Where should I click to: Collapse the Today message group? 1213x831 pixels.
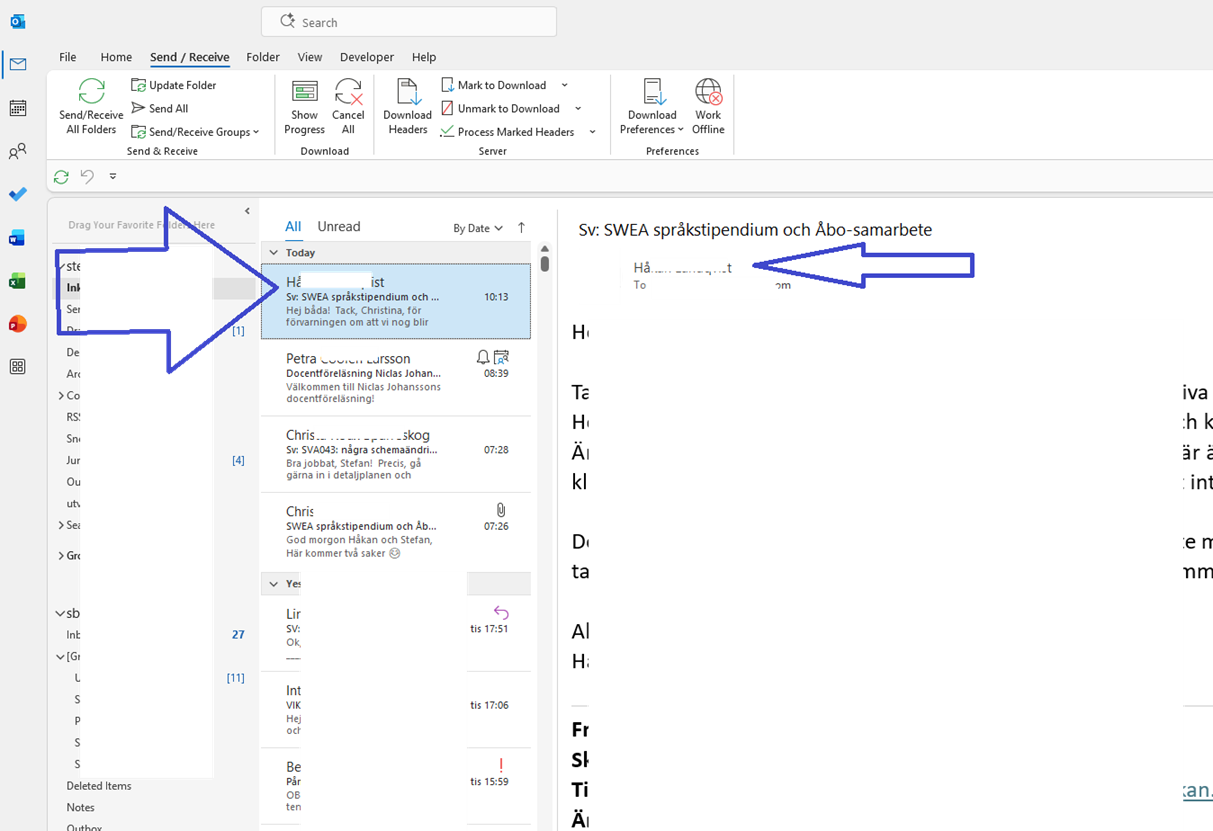tap(274, 253)
